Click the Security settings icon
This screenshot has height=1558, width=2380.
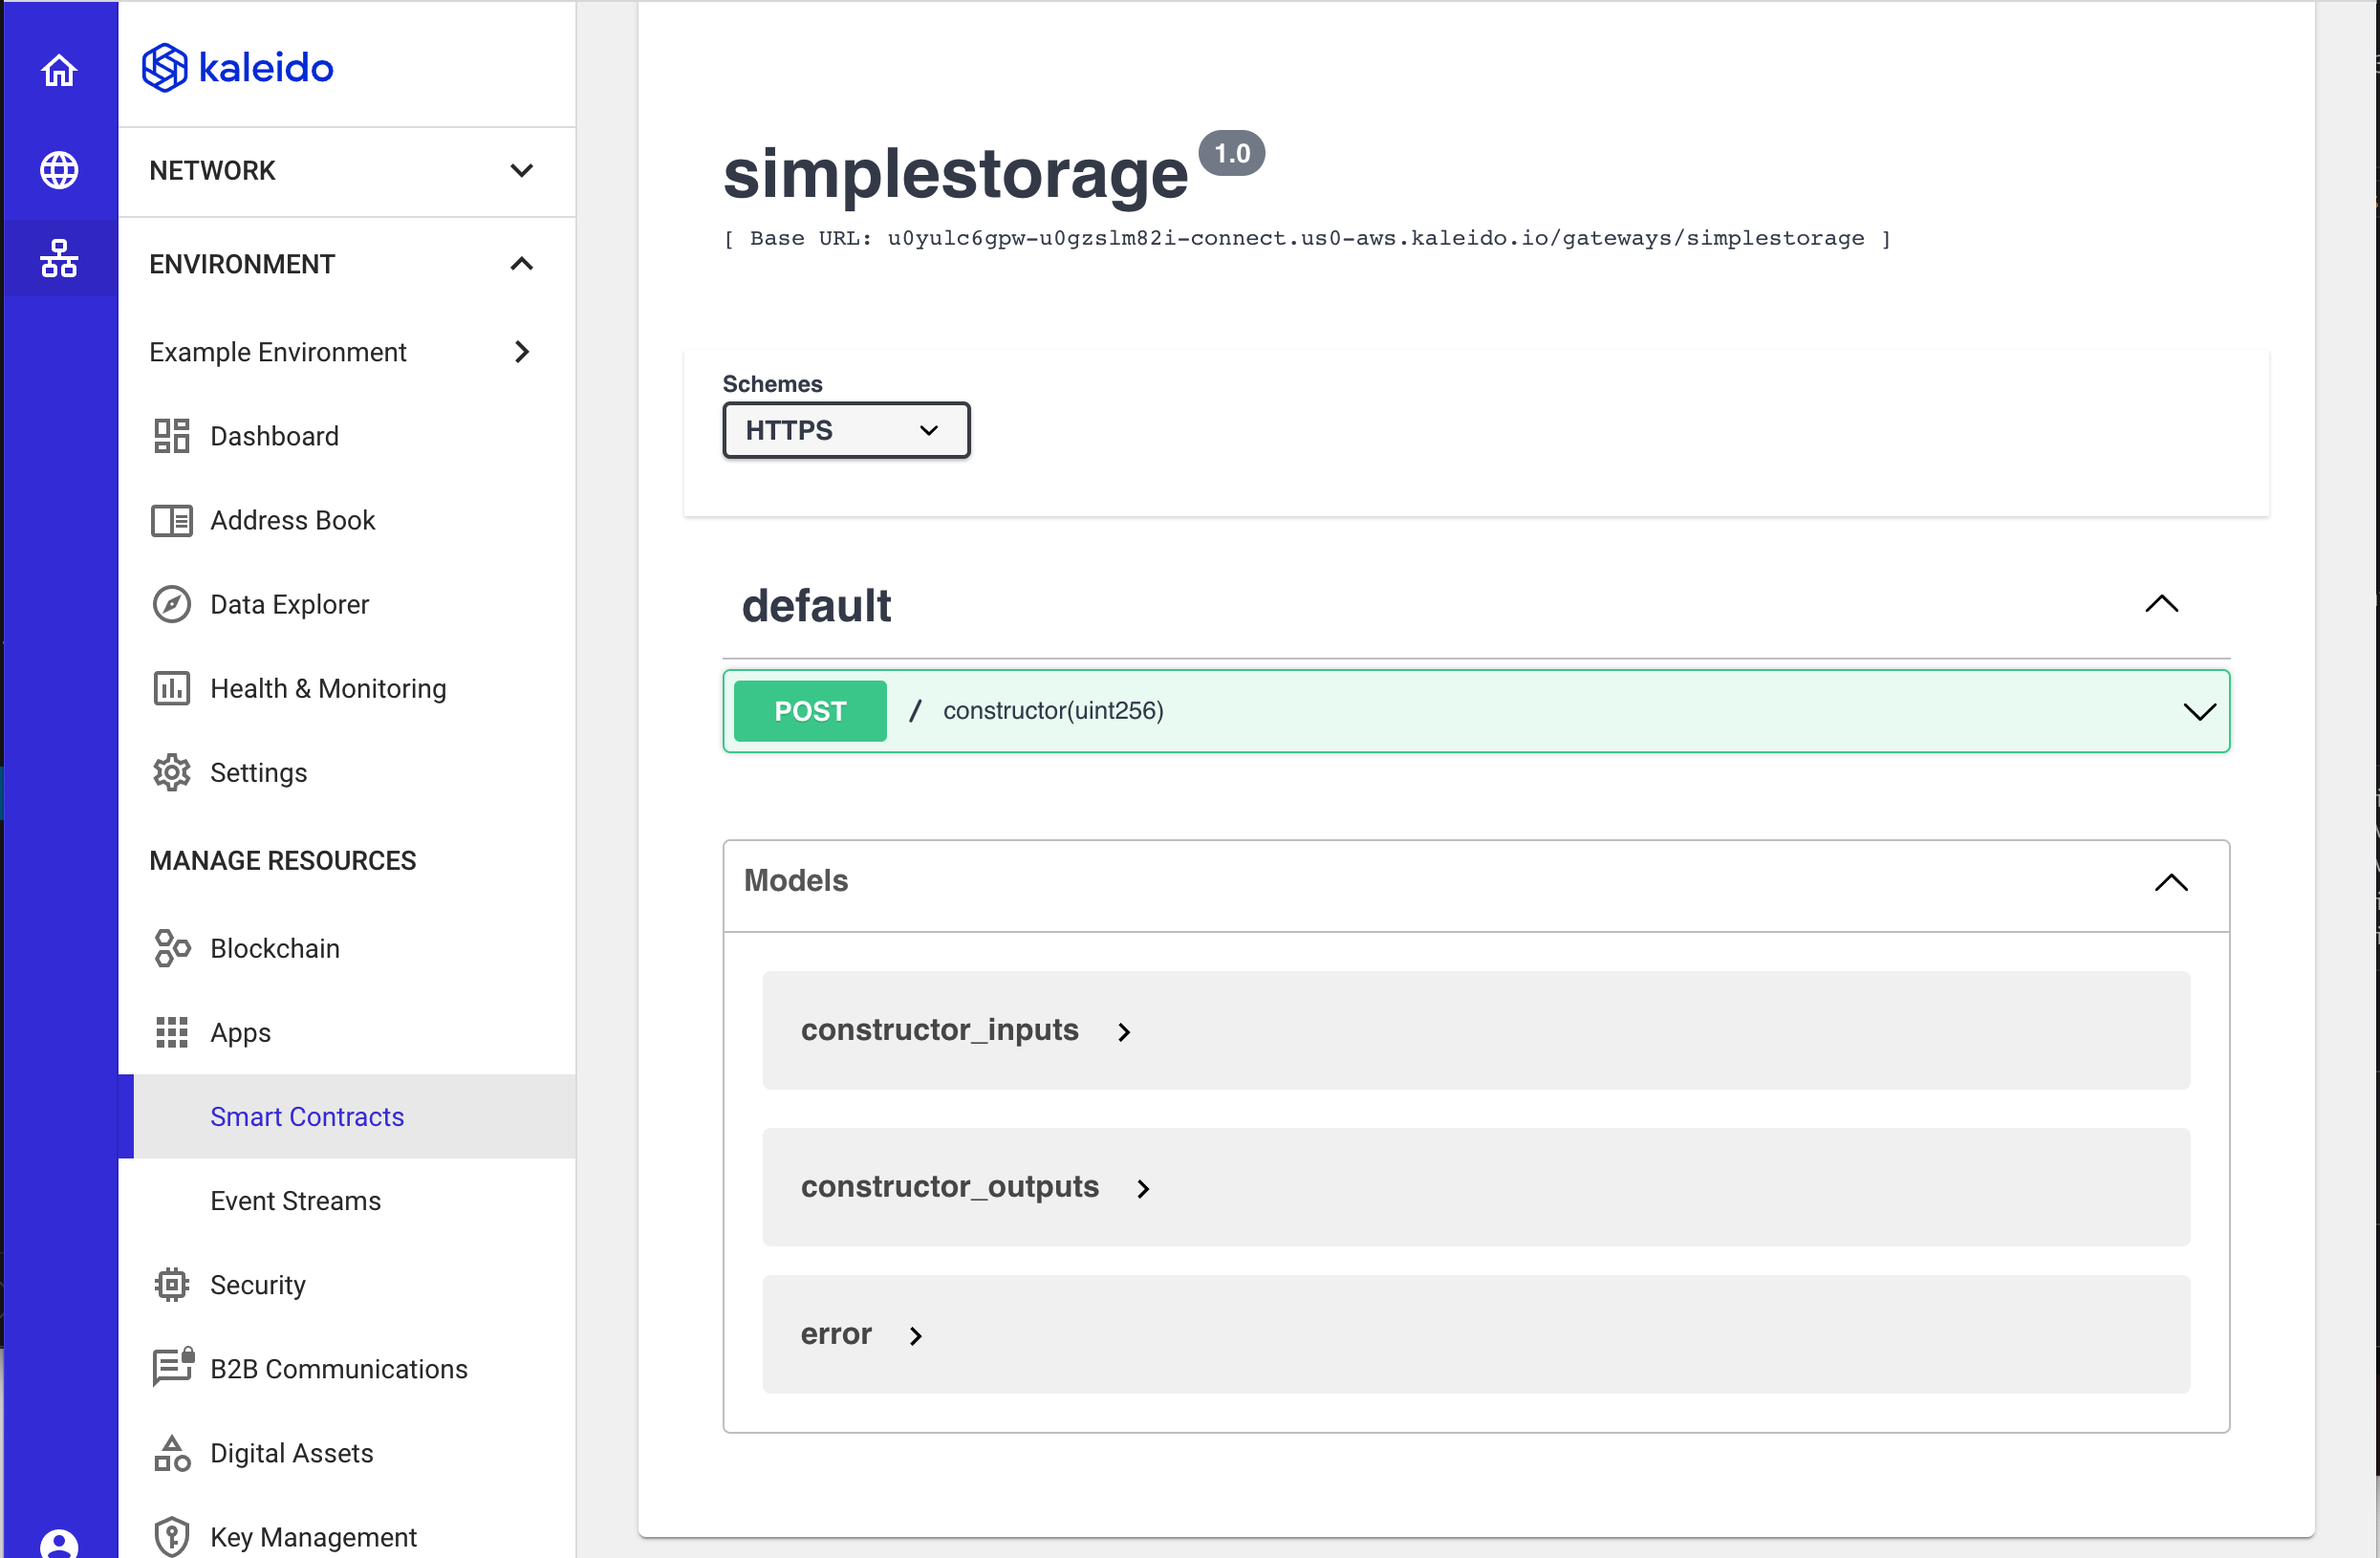point(170,1284)
